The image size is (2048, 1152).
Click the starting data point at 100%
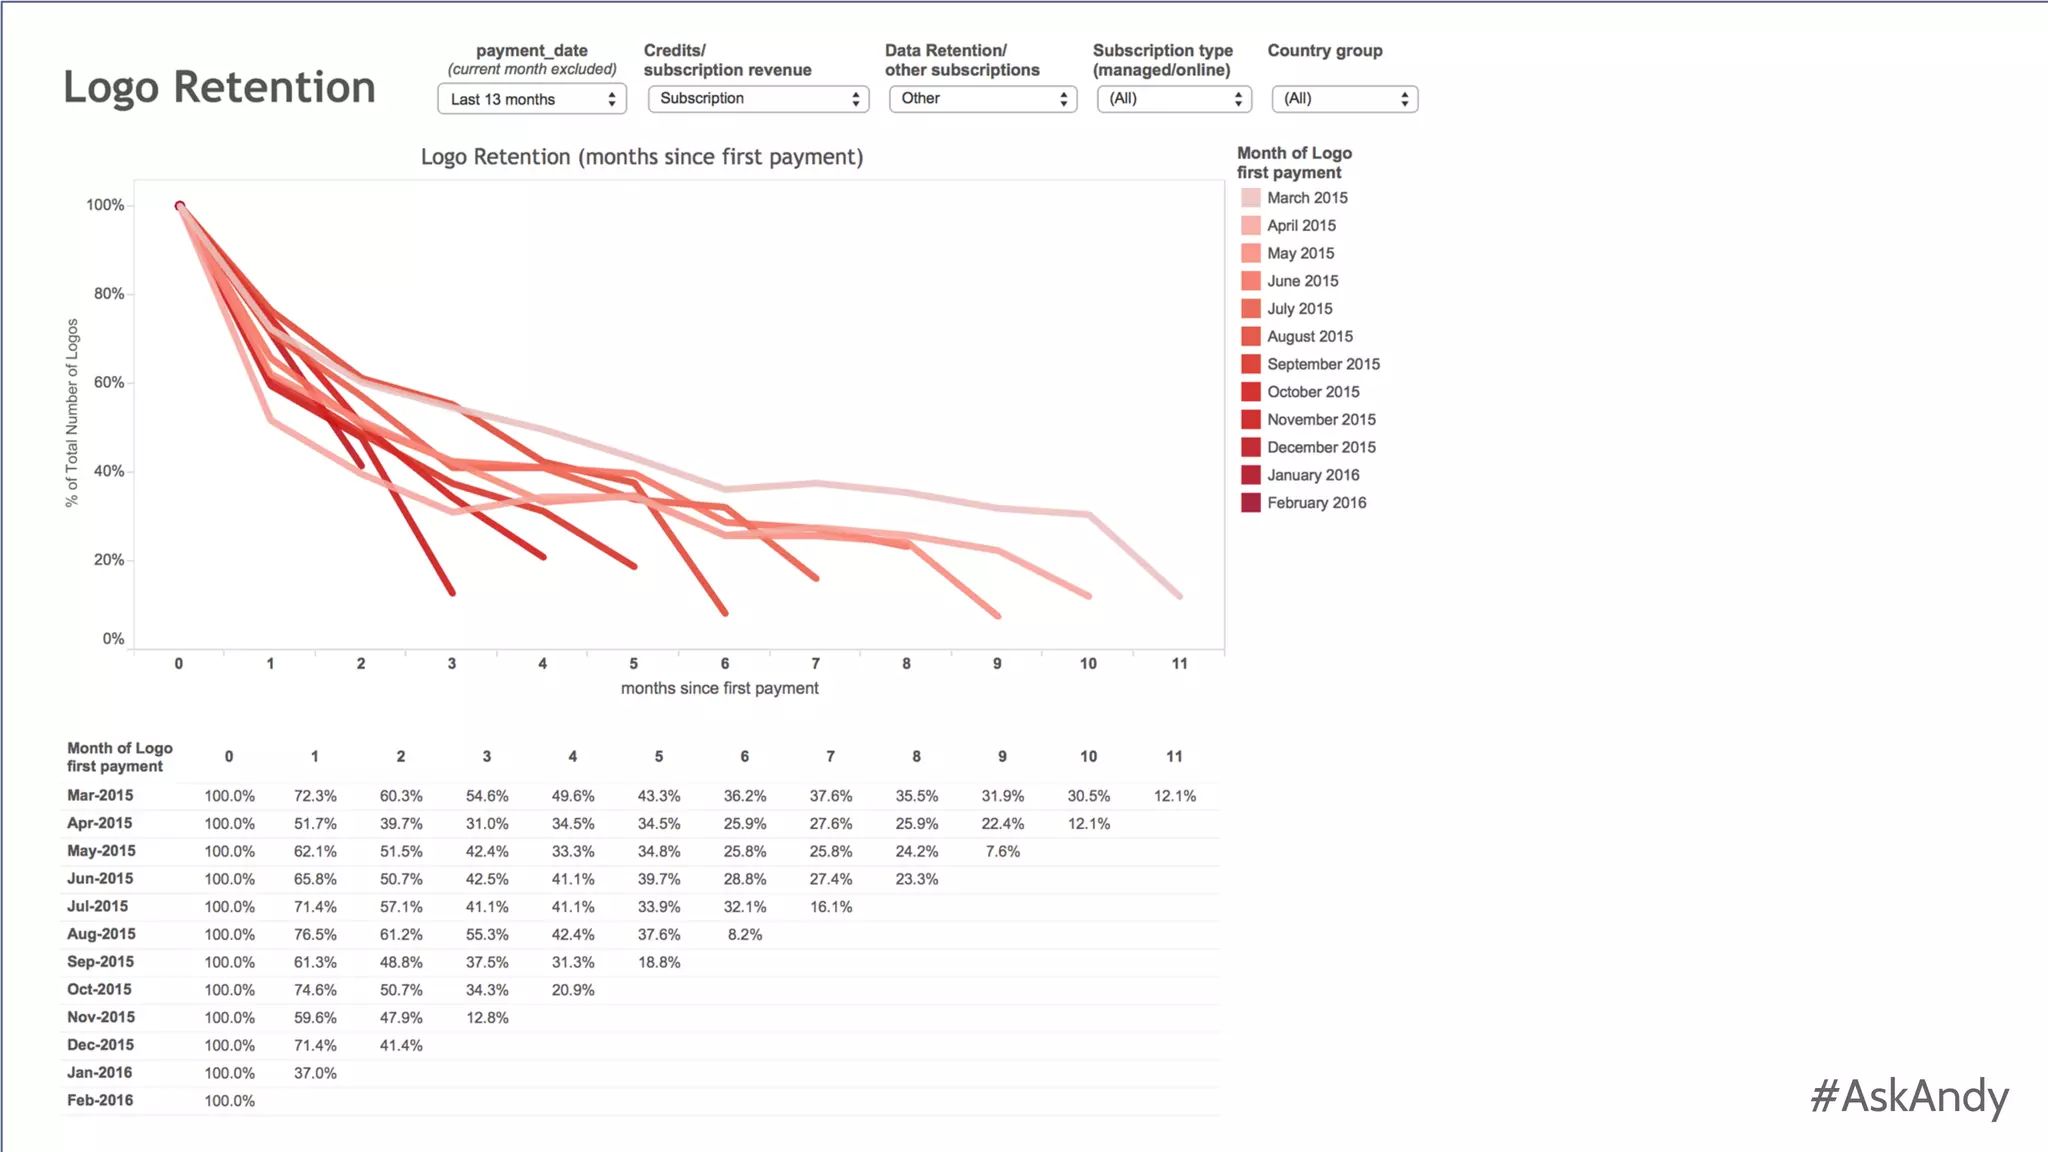[180, 206]
